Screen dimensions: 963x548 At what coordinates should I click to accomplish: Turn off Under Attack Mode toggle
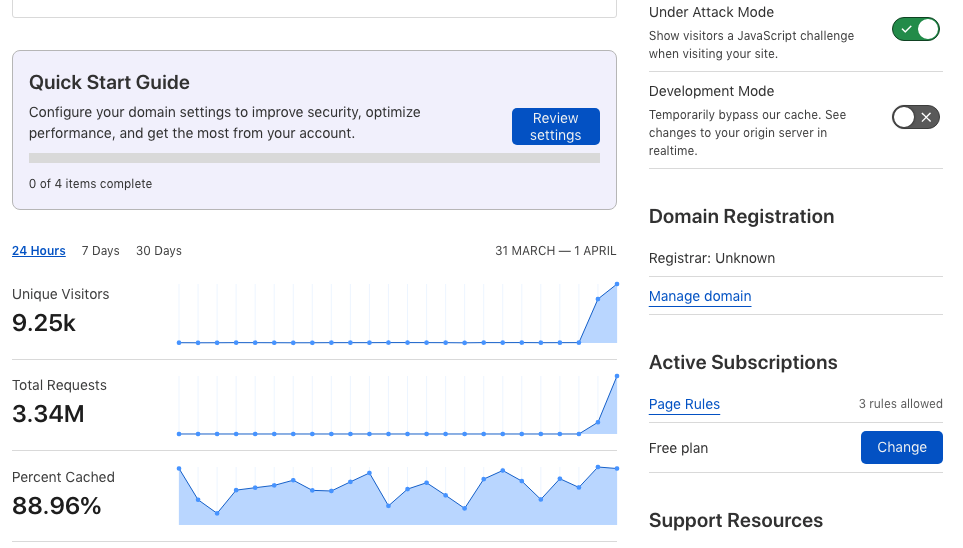coord(915,29)
